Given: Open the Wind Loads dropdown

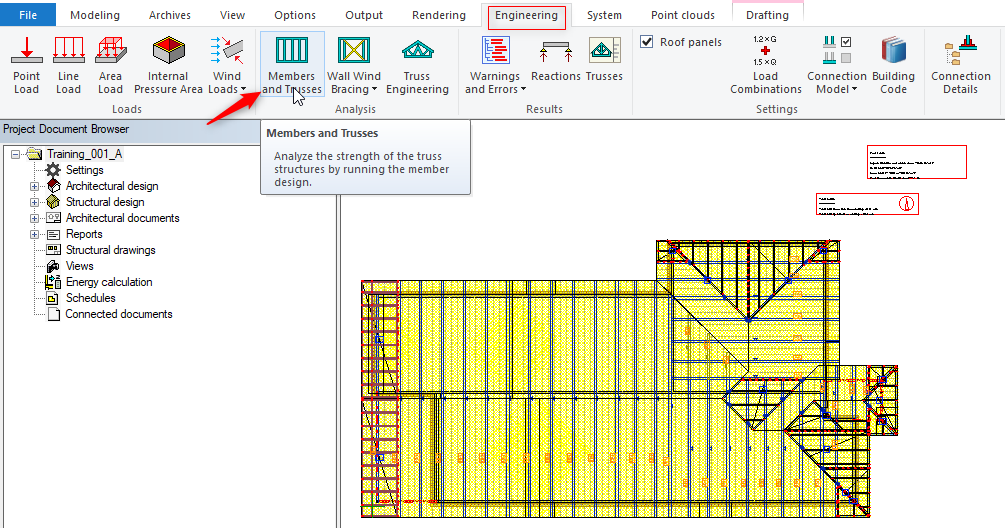Looking at the screenshot, I should (227, 89).
